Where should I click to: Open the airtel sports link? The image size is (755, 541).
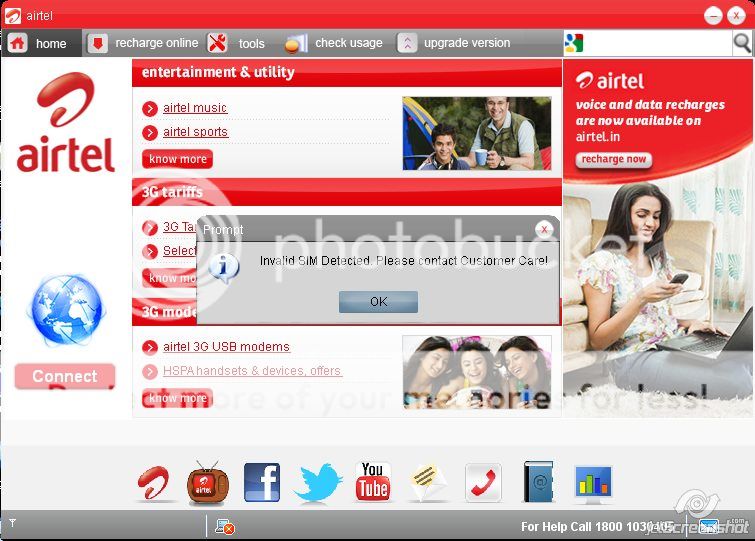[195, 132]
